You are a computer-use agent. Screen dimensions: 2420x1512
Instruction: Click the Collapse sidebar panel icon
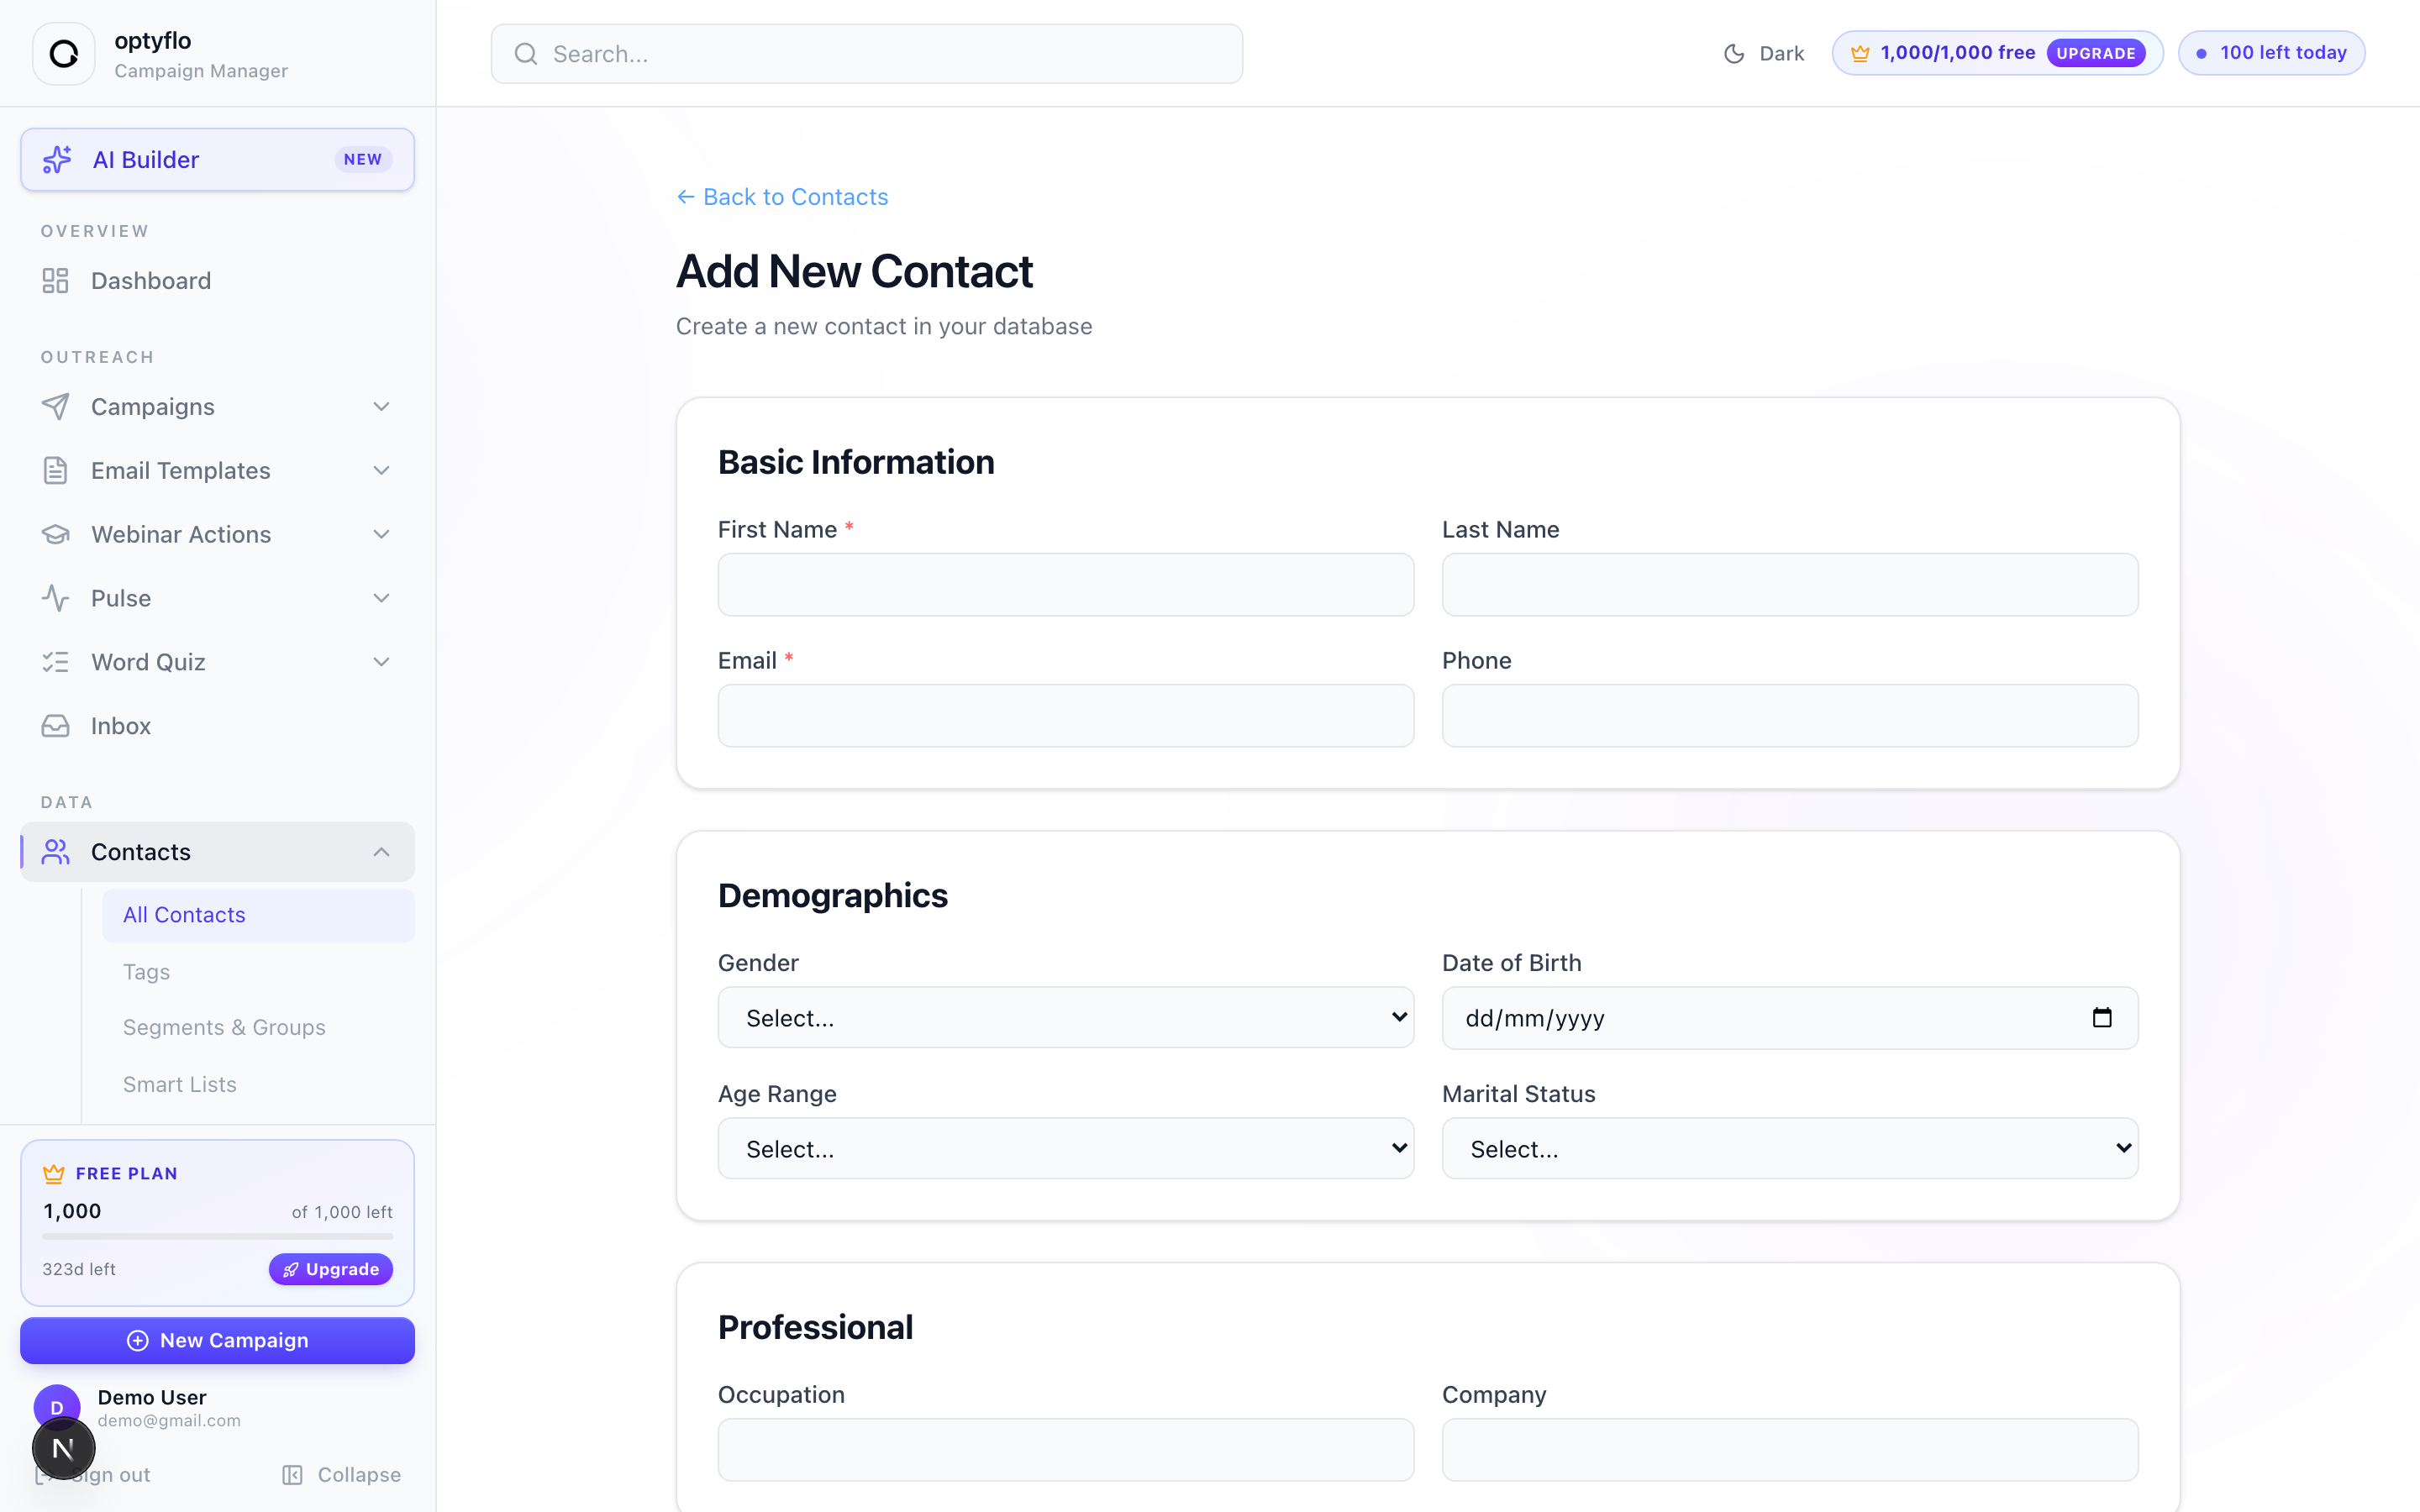[x=292, y=1475]
